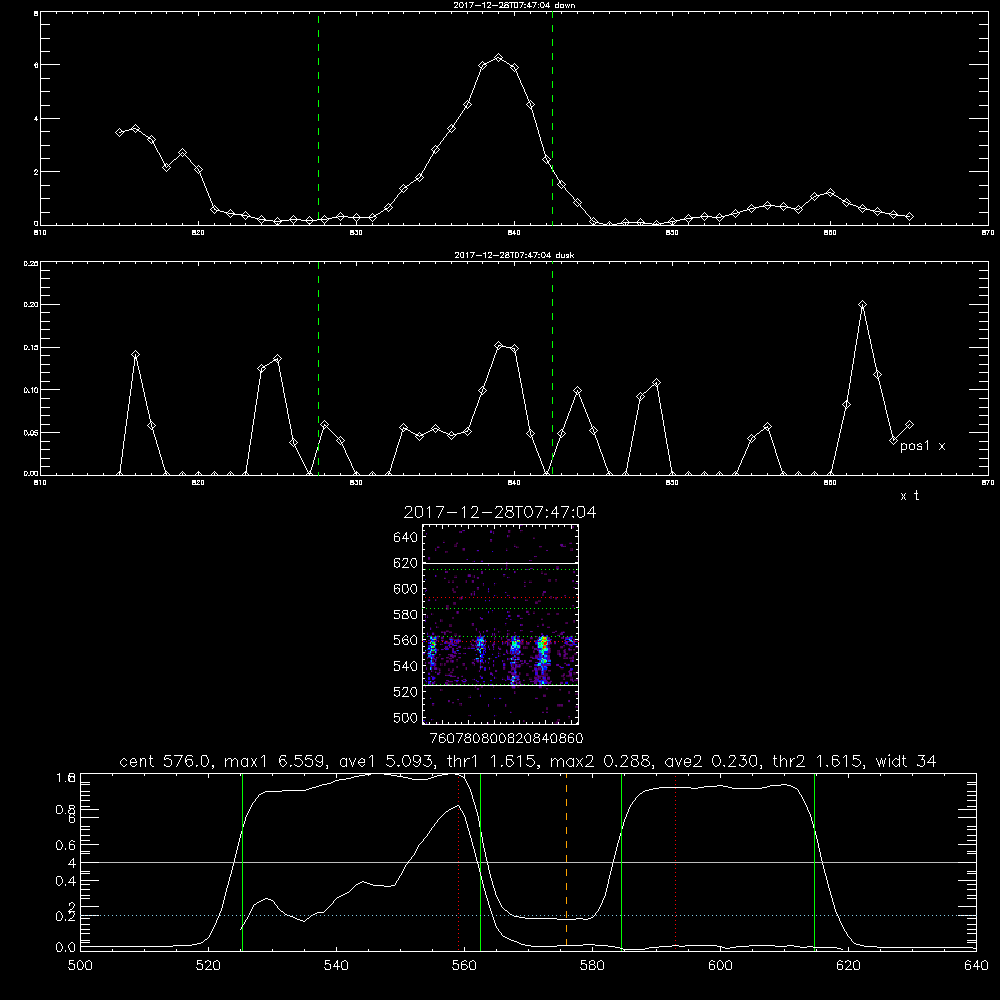Click the right green dashed line in the dawn plot

552,118
